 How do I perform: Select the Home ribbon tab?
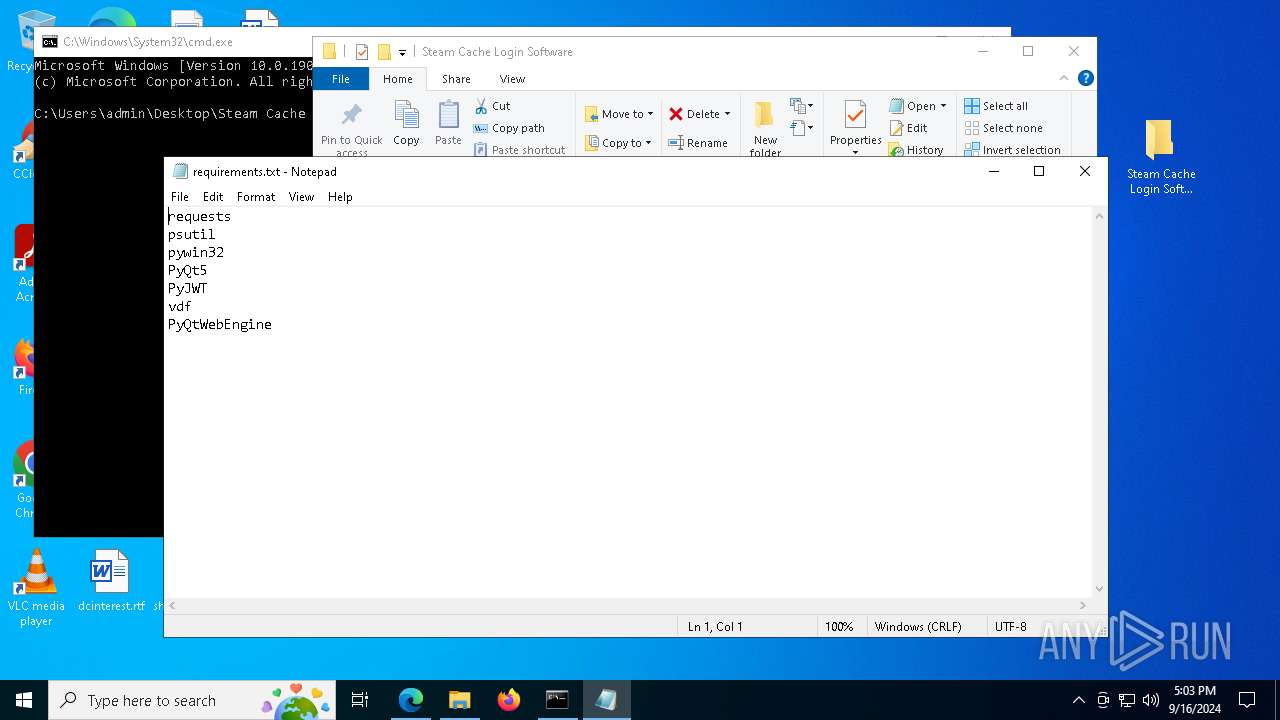click(398, 79)
